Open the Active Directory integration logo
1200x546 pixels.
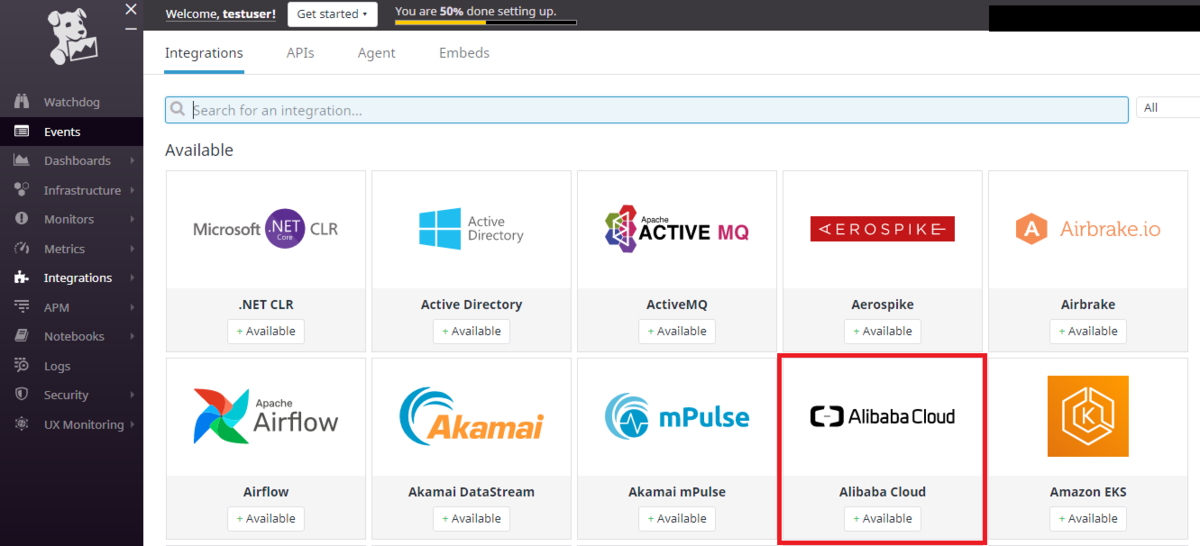471,229
